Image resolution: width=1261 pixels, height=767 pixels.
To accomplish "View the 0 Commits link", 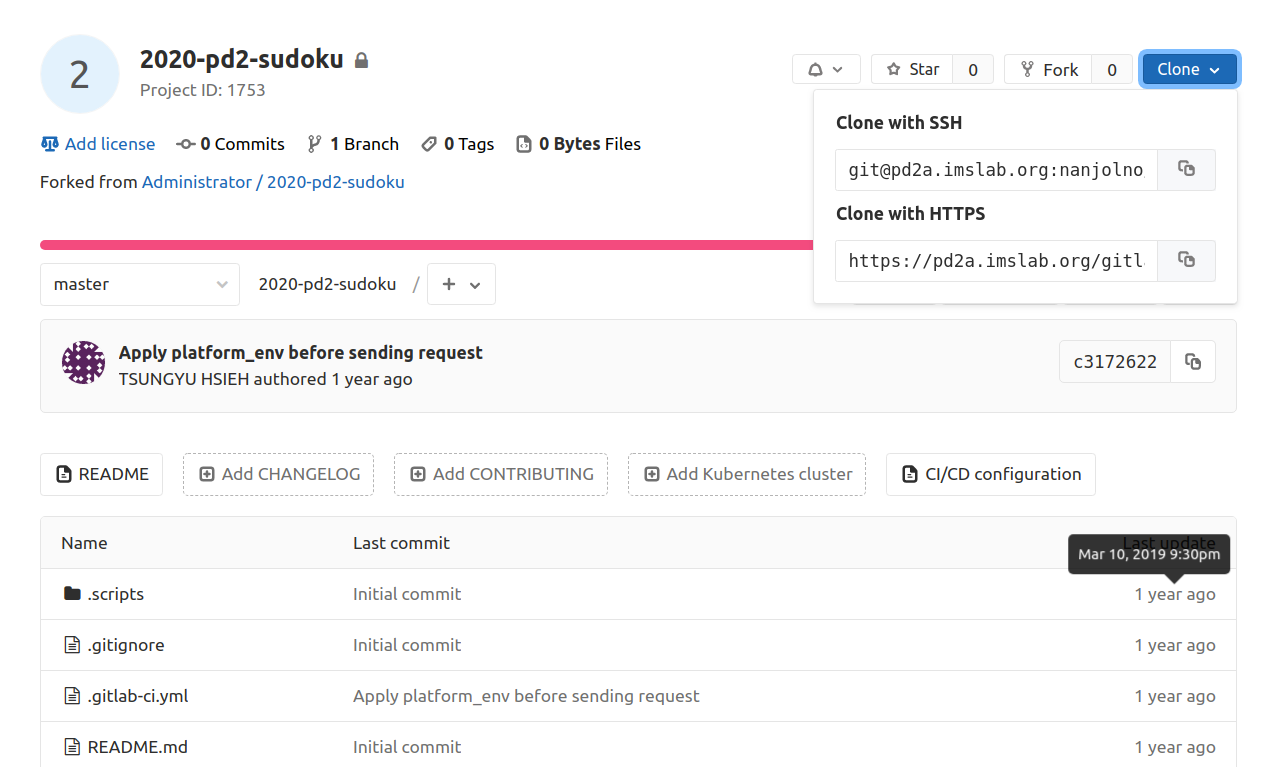I will tap(231, 144).
